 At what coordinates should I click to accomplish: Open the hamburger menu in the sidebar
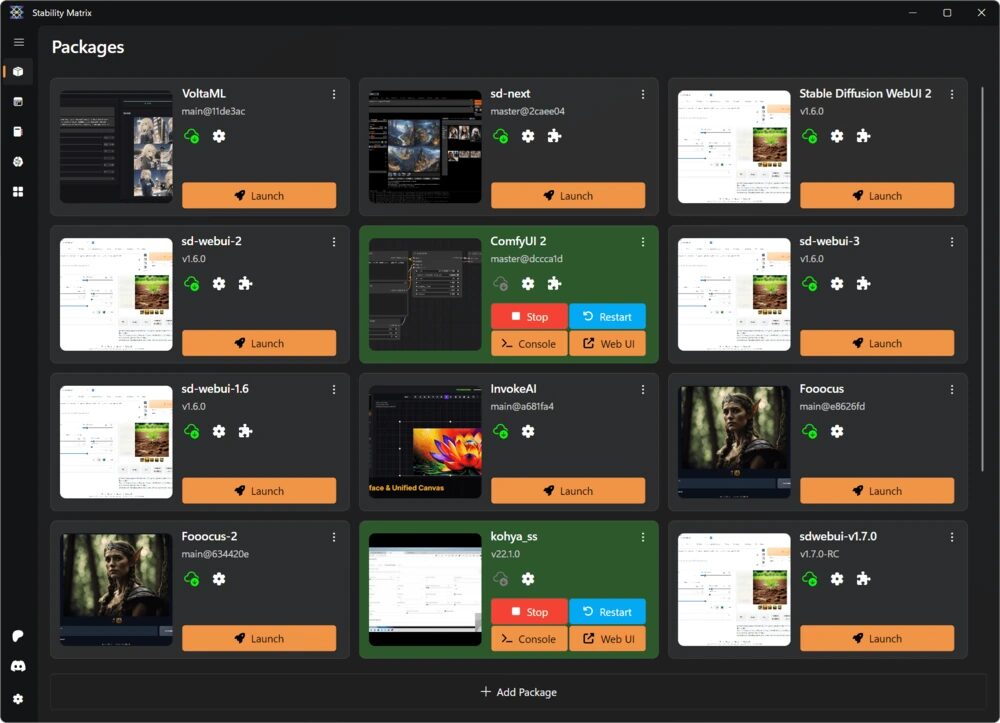pos(18,42)
